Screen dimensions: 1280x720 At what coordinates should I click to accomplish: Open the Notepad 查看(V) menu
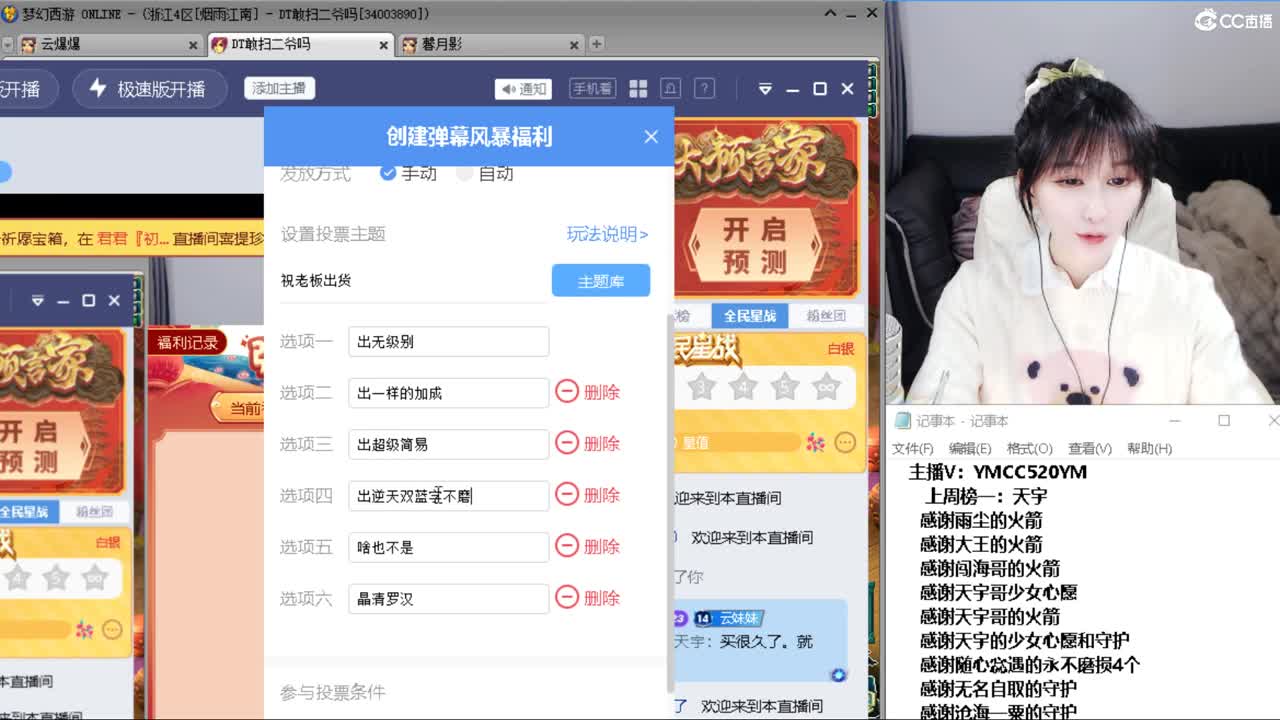point(1090,448)
